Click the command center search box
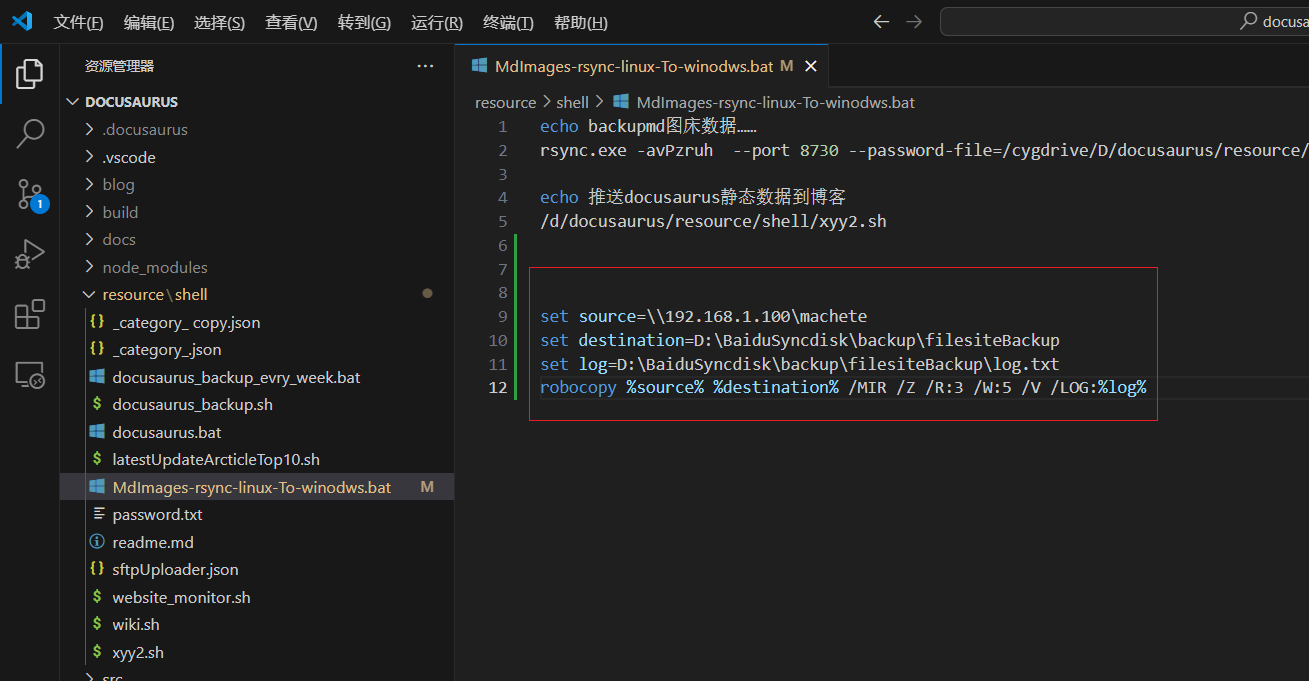Screen dimensions: 1309x681 [1124, 21]
